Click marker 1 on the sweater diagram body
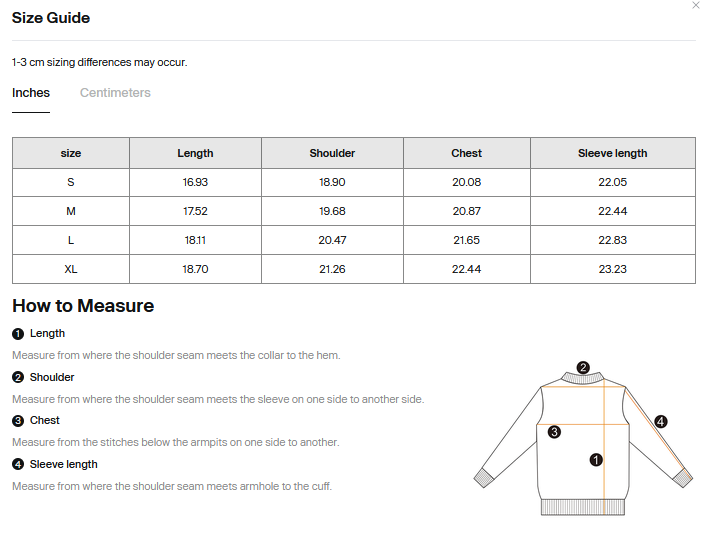The image size is (703, 535). click(x=596, y=460)
